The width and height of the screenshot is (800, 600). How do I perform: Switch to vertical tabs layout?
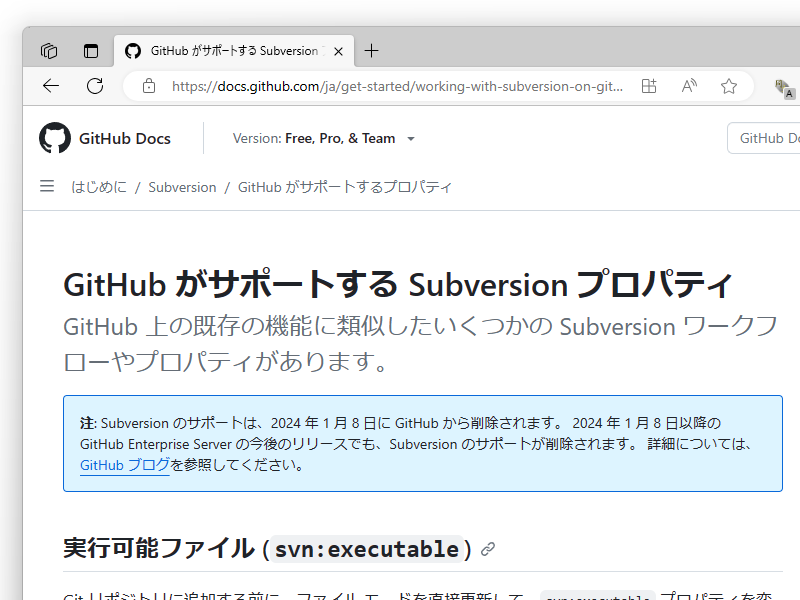pyautogui.click(x=91, y=50)
